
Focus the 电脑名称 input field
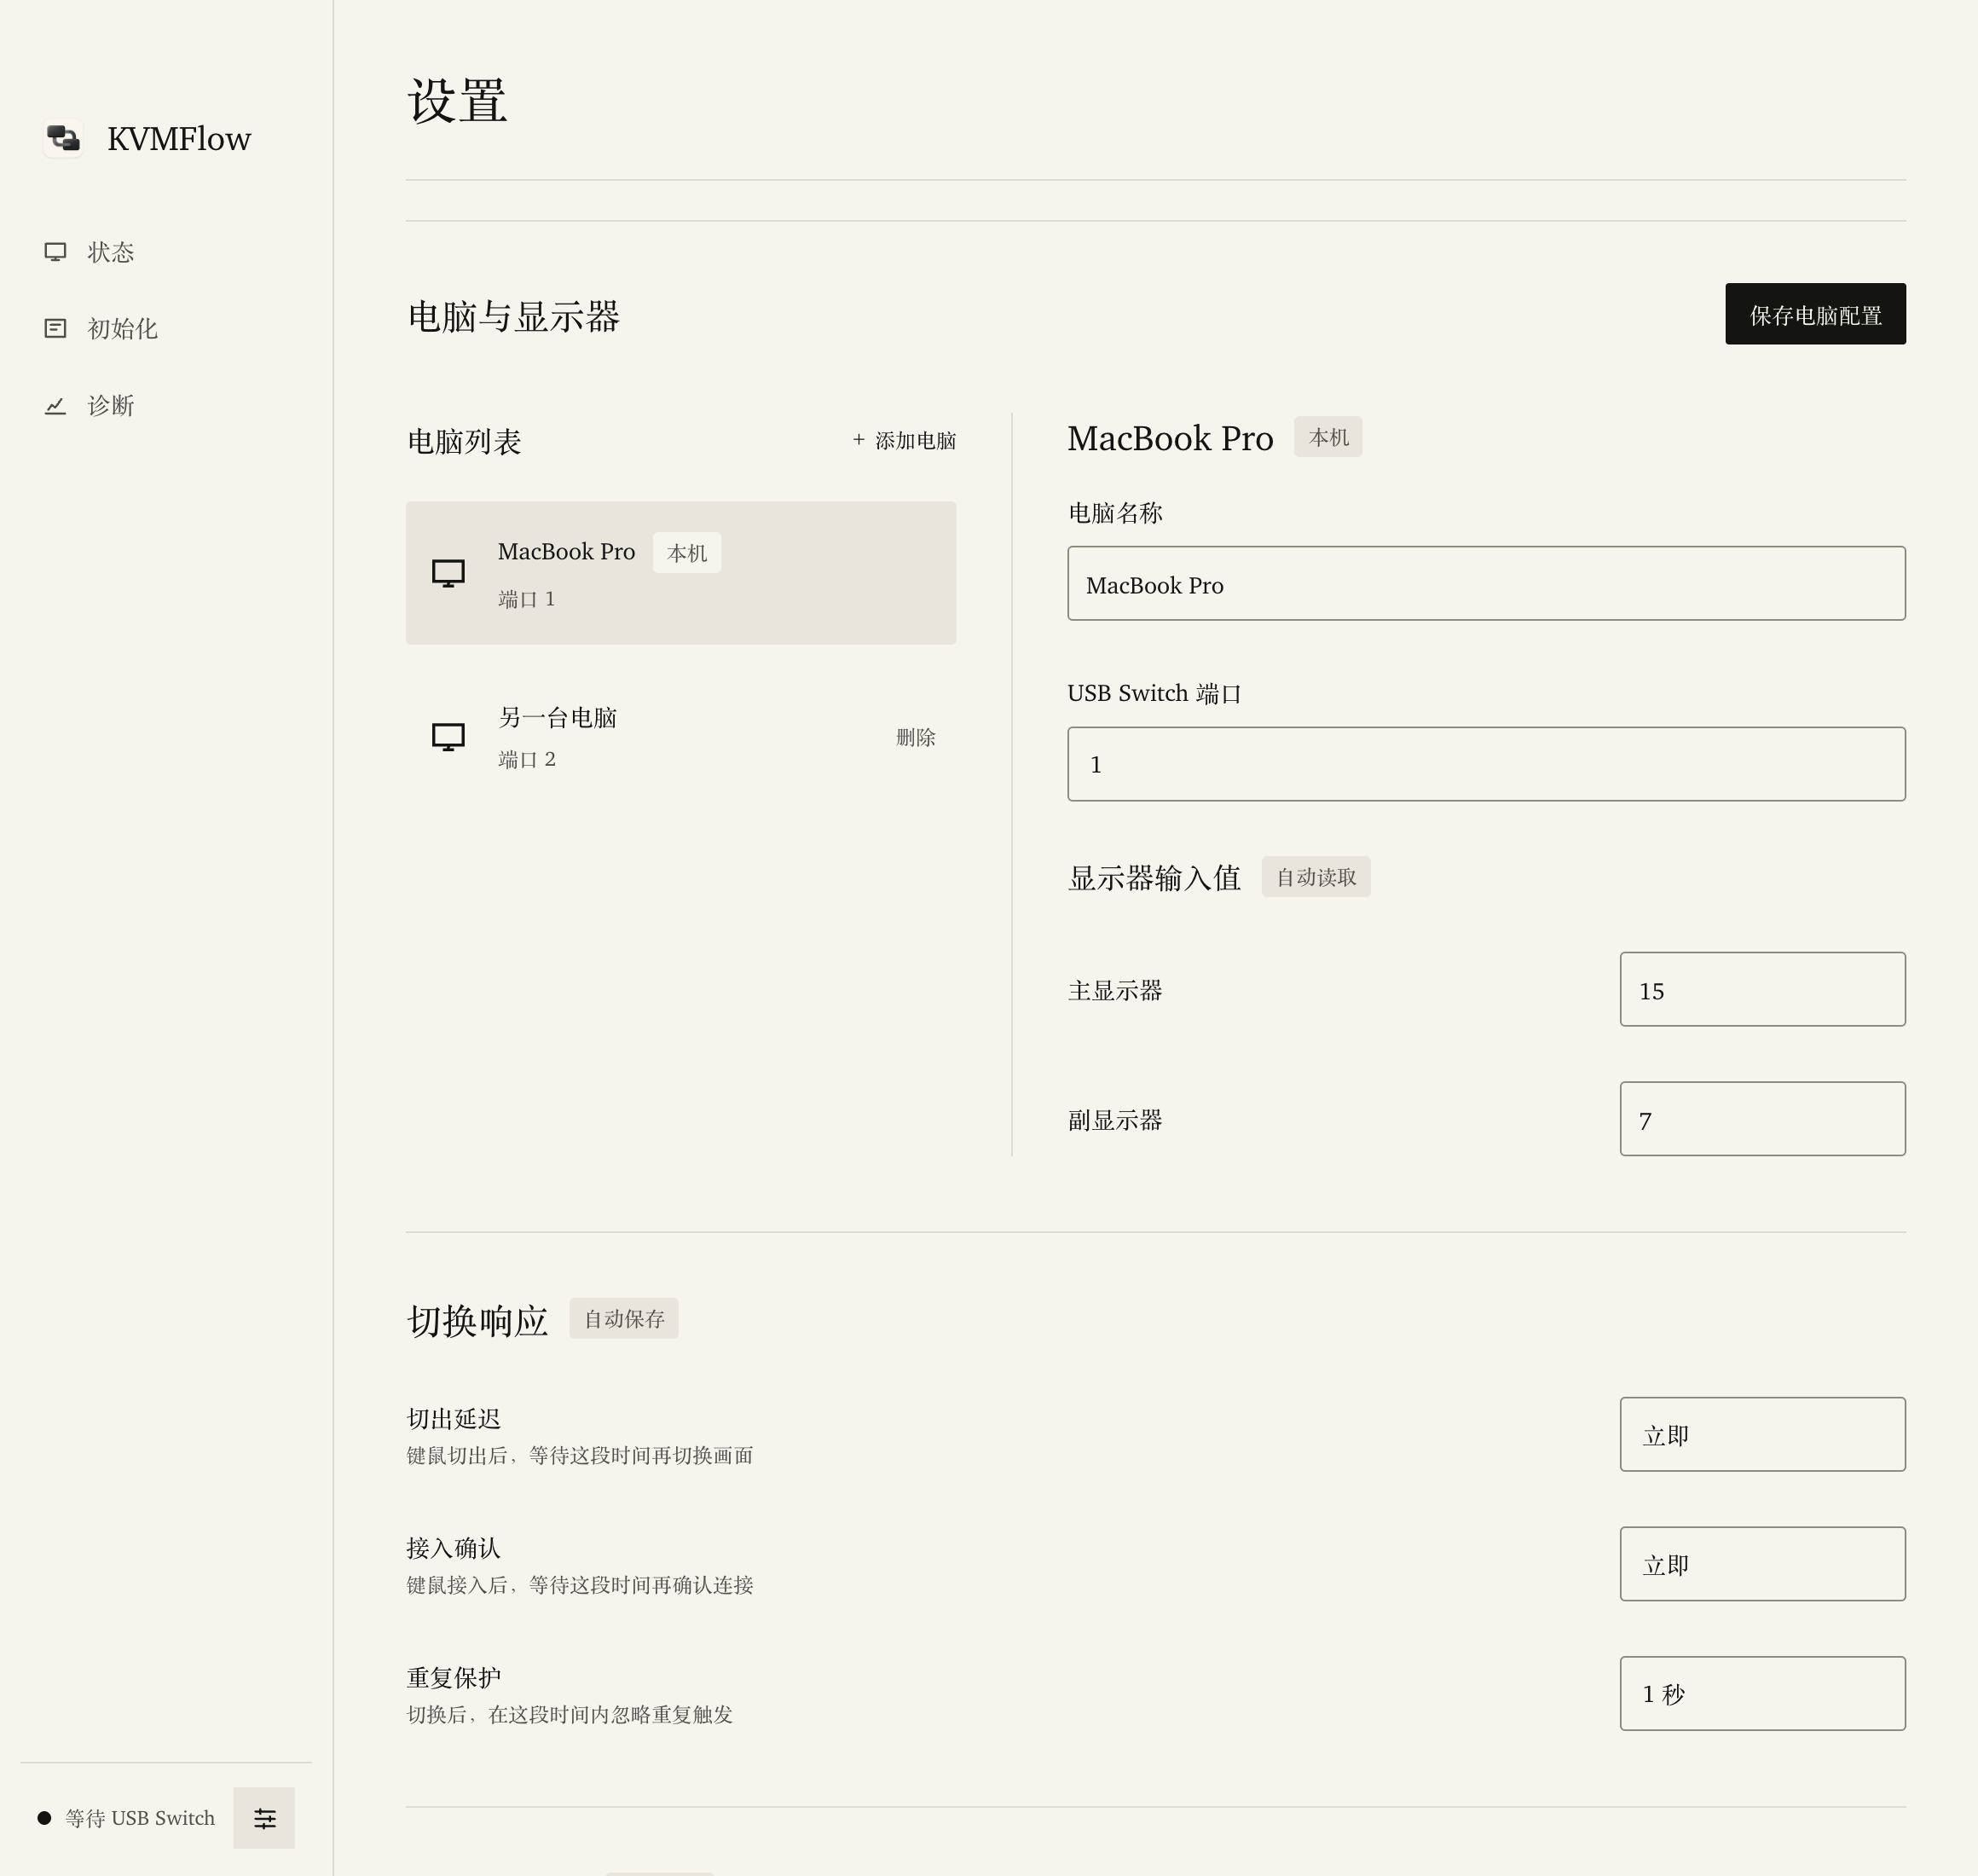coord(1486,583)
